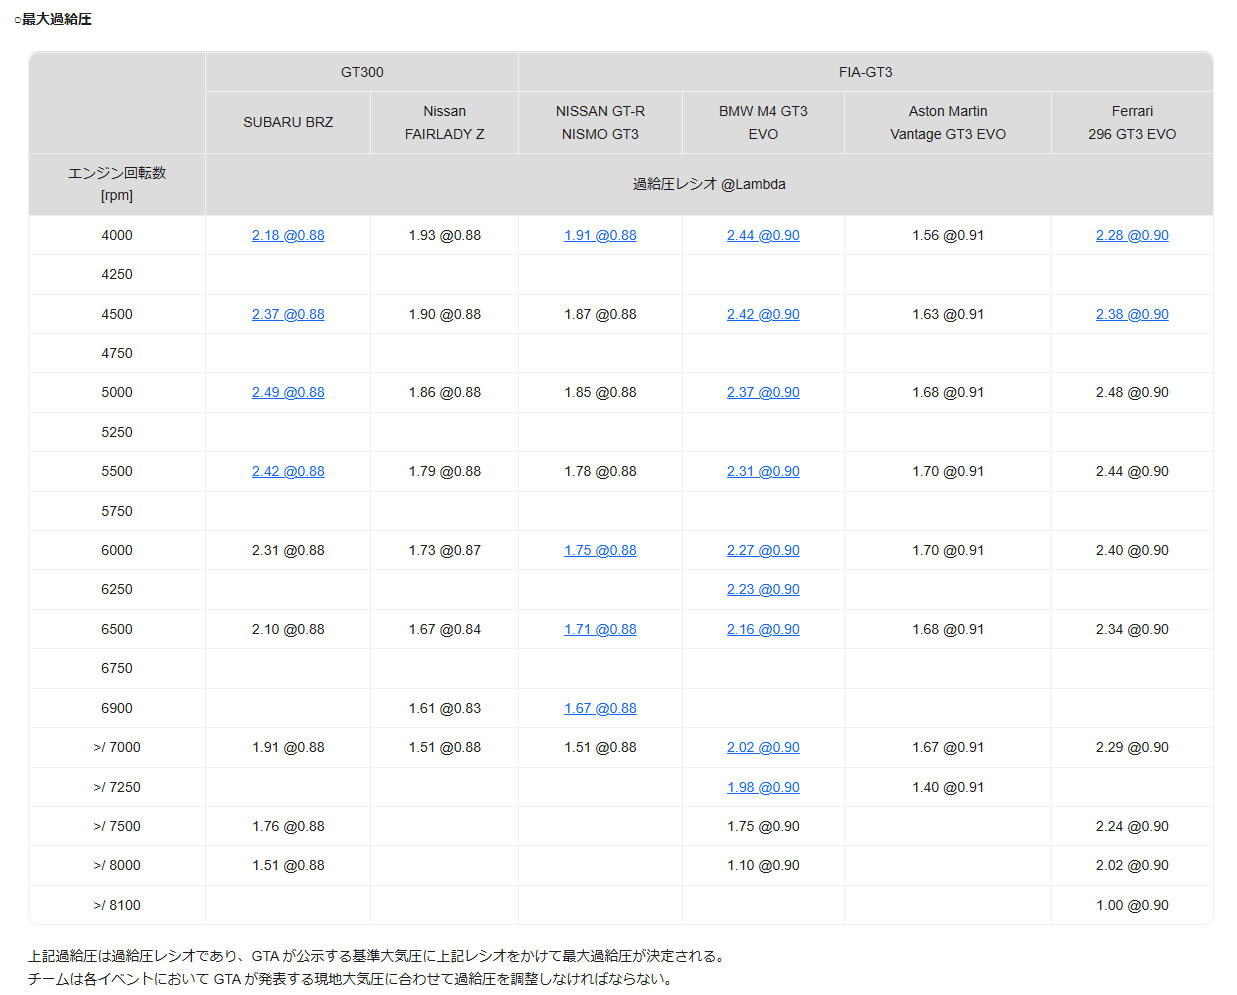
Task: Select the 4000 rpm row label
Action: pos(117,235)
